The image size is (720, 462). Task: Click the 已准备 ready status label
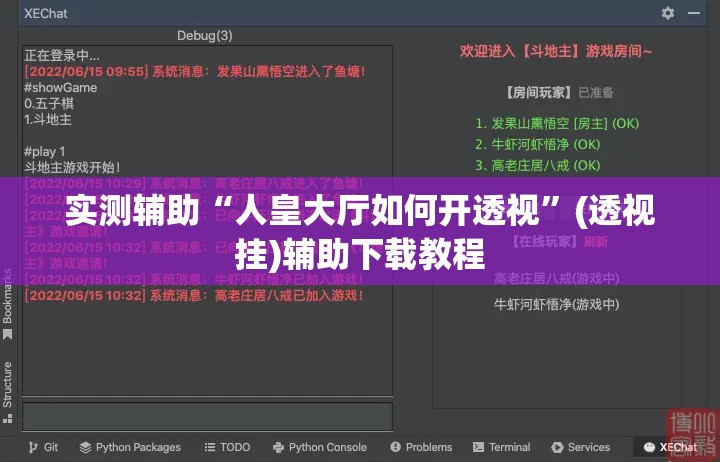point(596,93)
